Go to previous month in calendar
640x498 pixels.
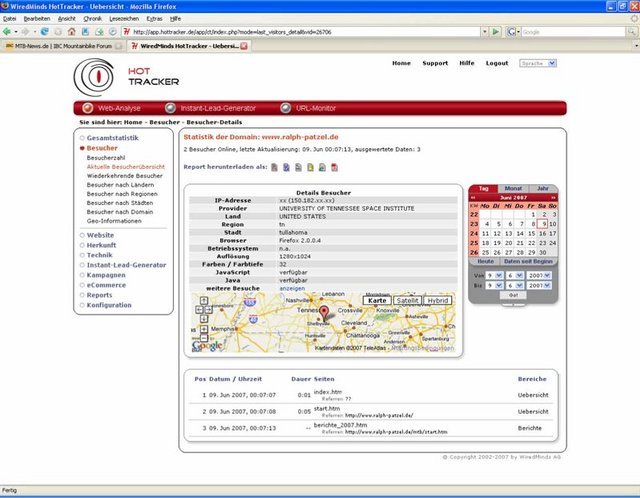[473, 198]
